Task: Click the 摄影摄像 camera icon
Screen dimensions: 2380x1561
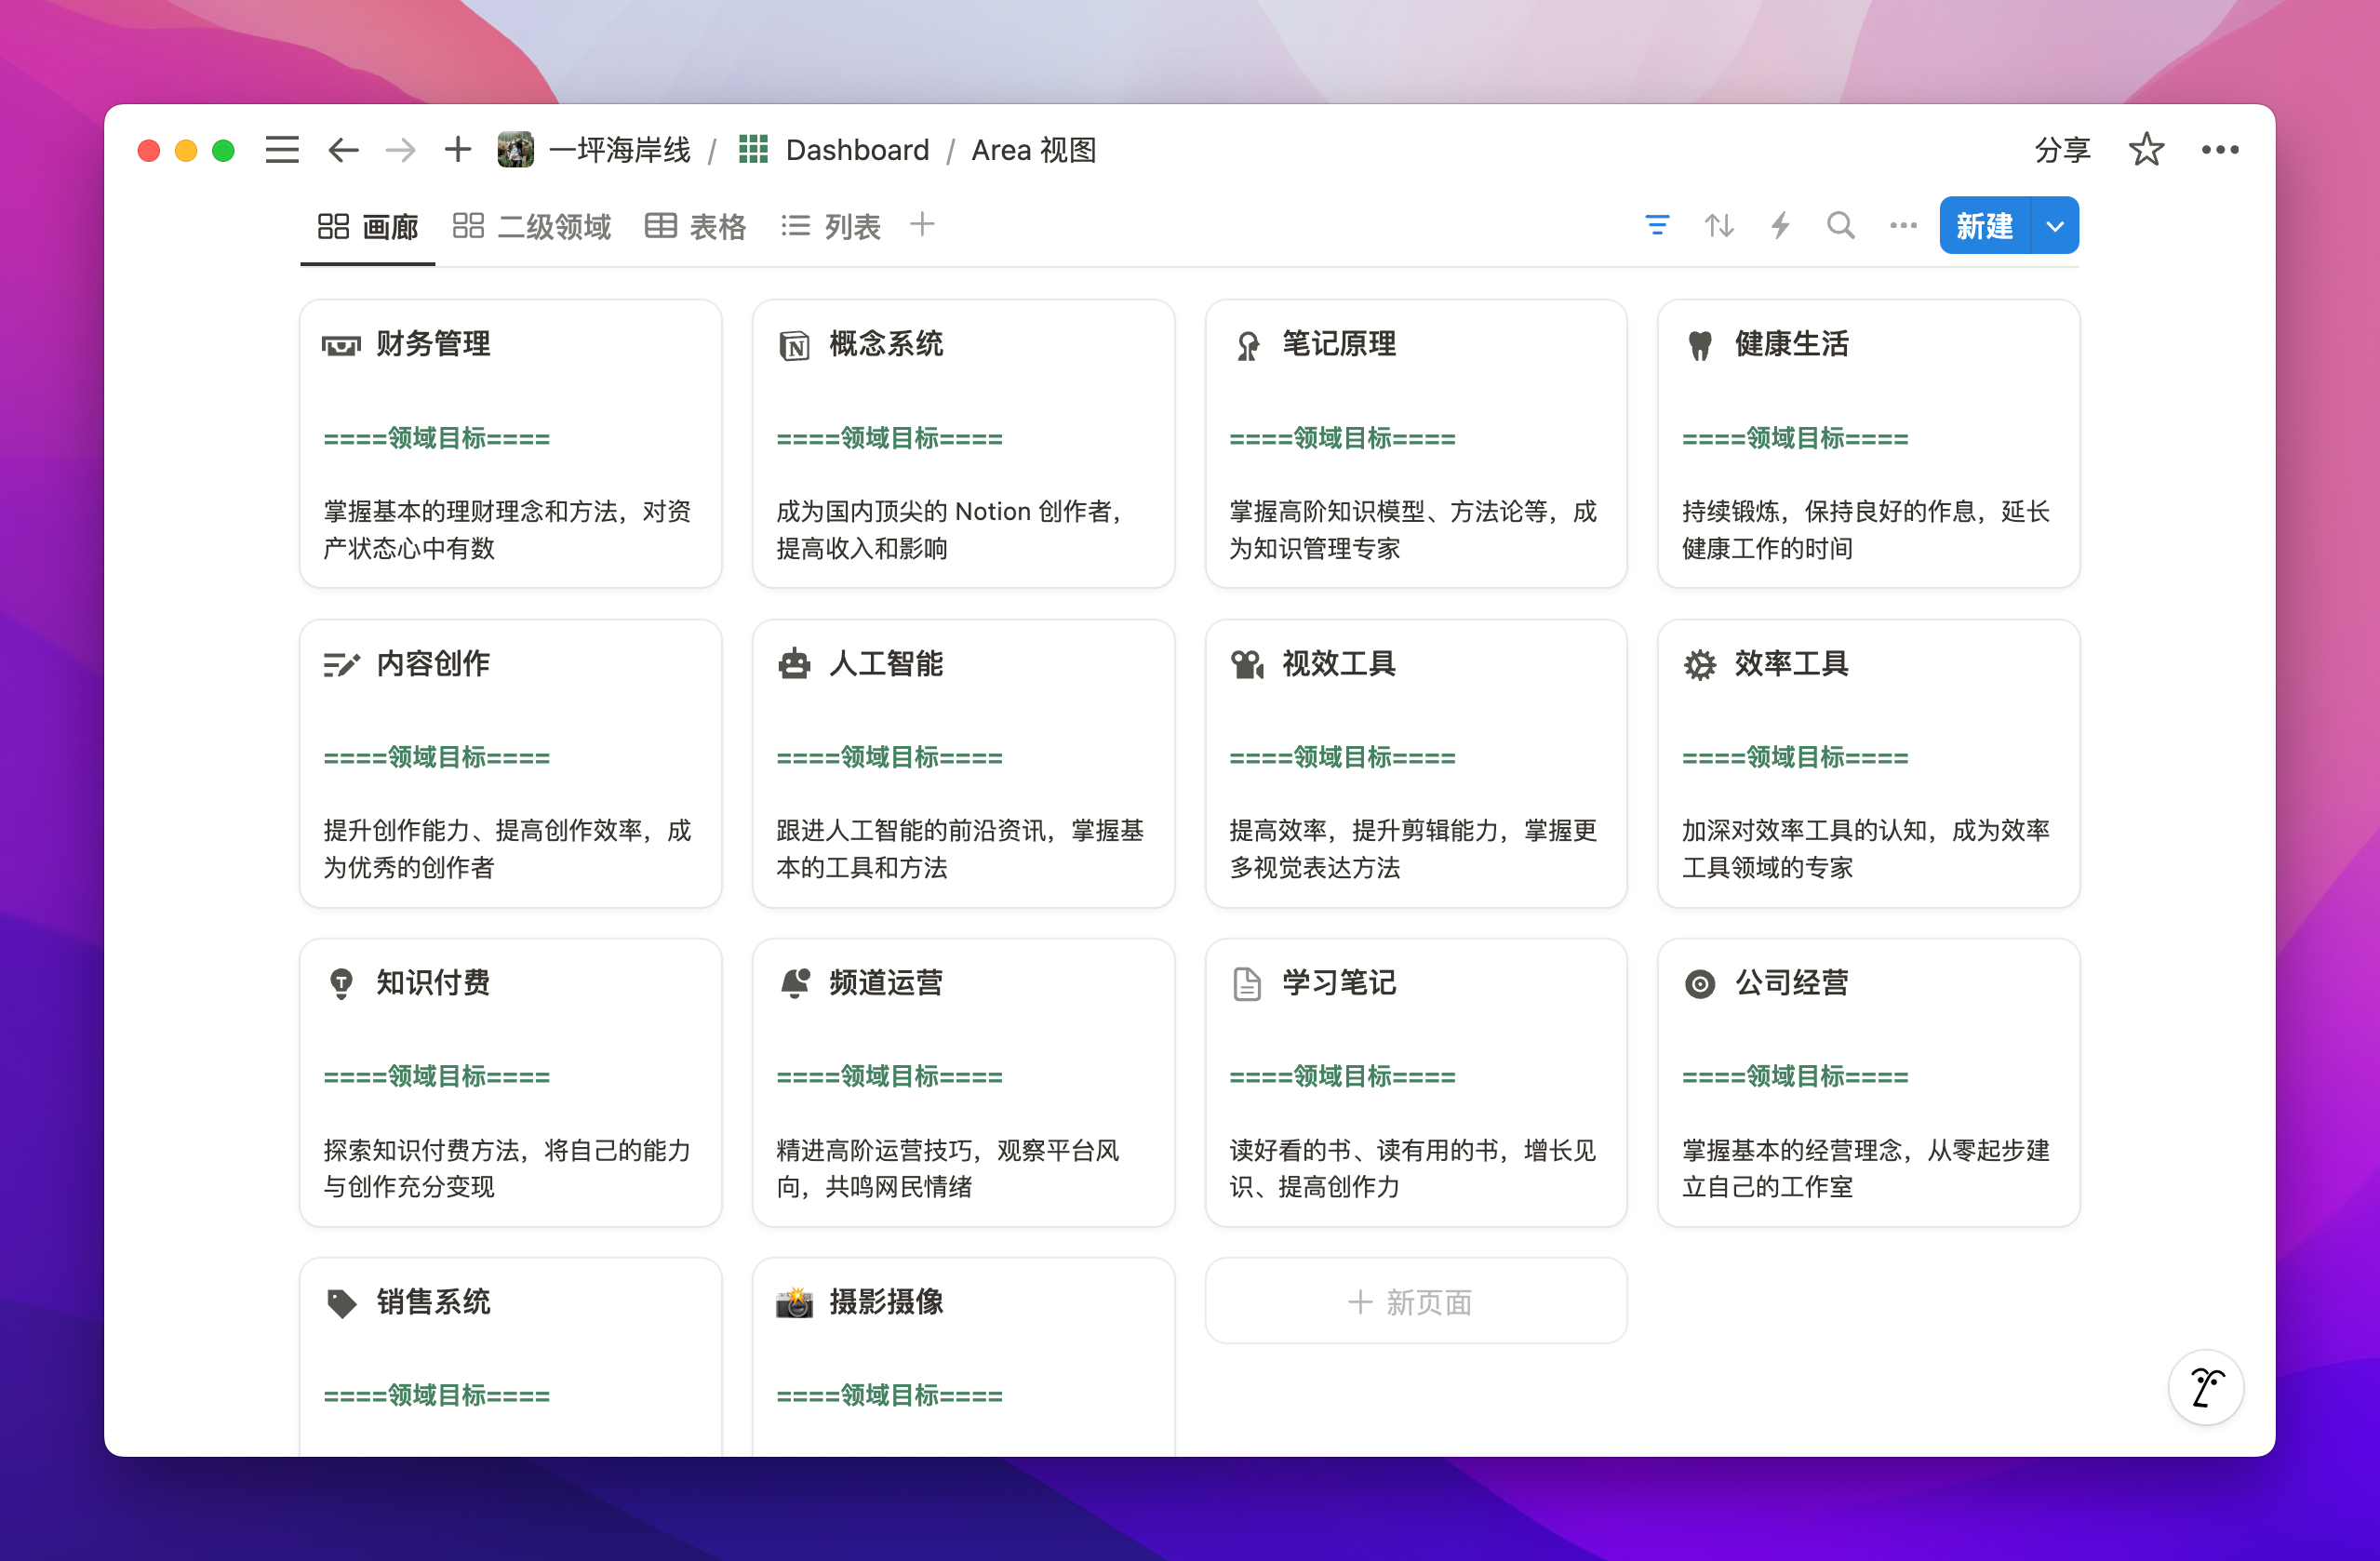Action: (794, 1302)
